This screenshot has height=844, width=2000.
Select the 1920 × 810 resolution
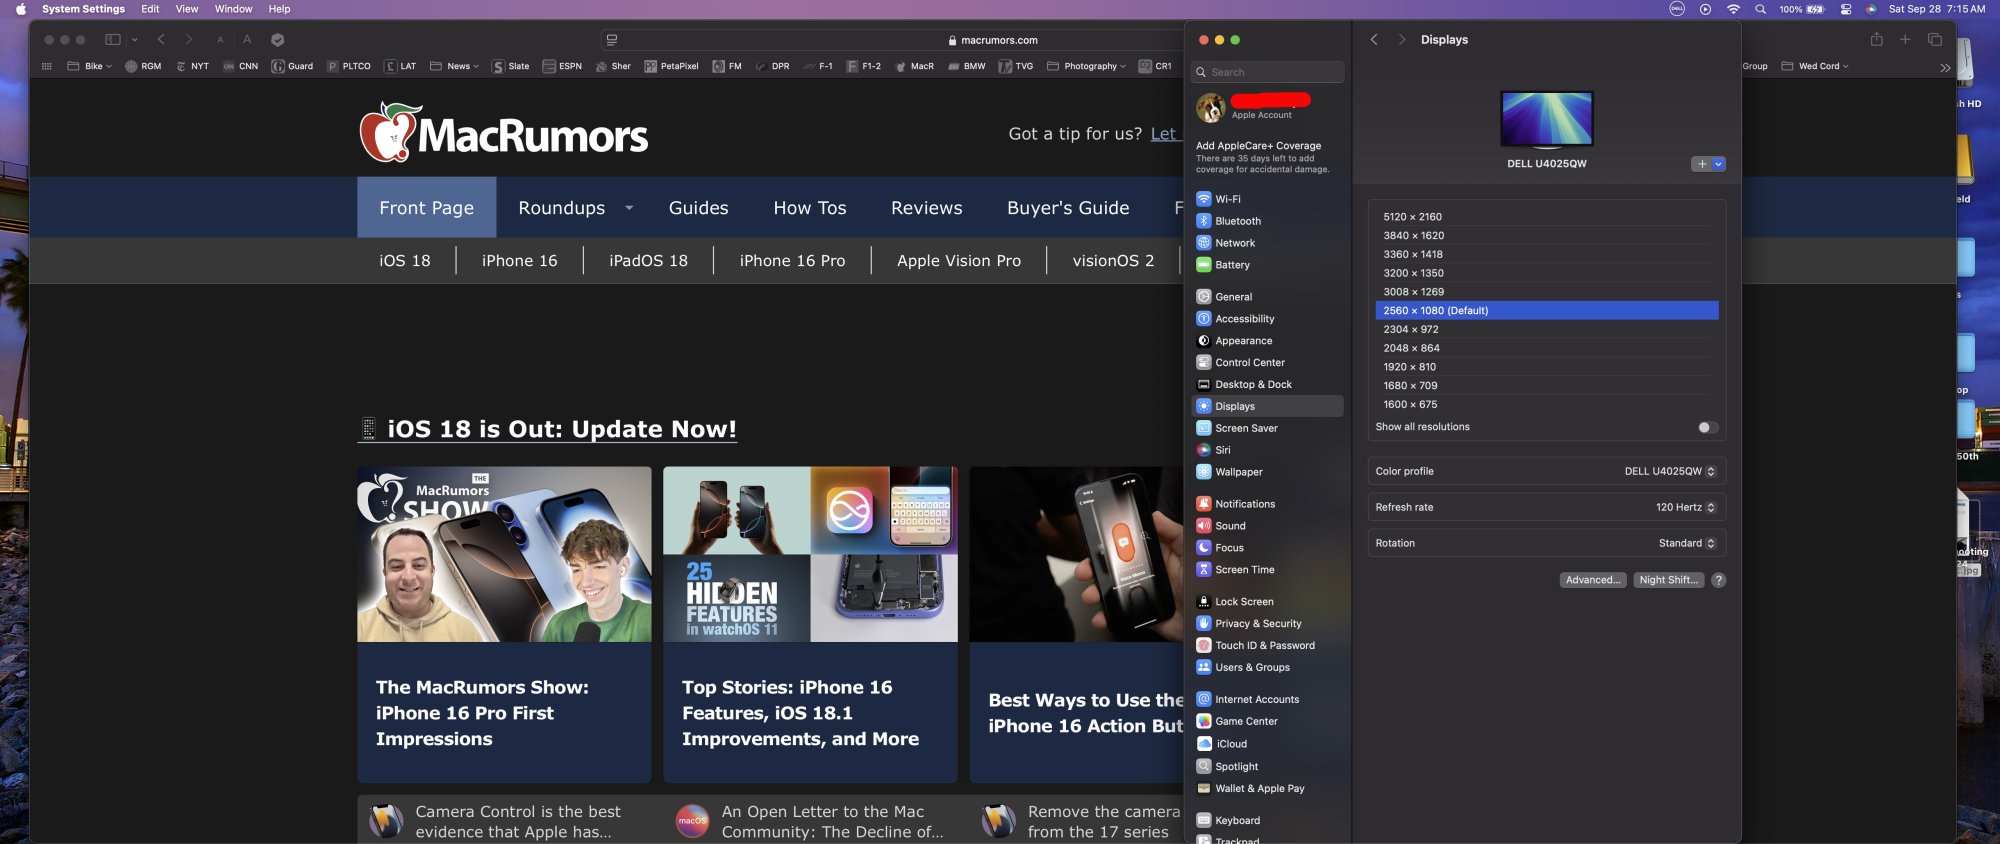(x=1547, y=367)
